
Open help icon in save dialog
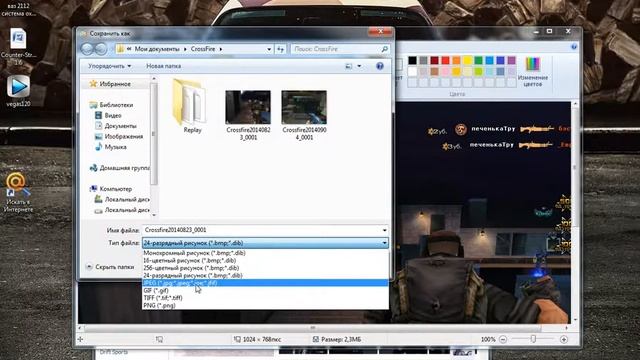[x=380, y=66]
